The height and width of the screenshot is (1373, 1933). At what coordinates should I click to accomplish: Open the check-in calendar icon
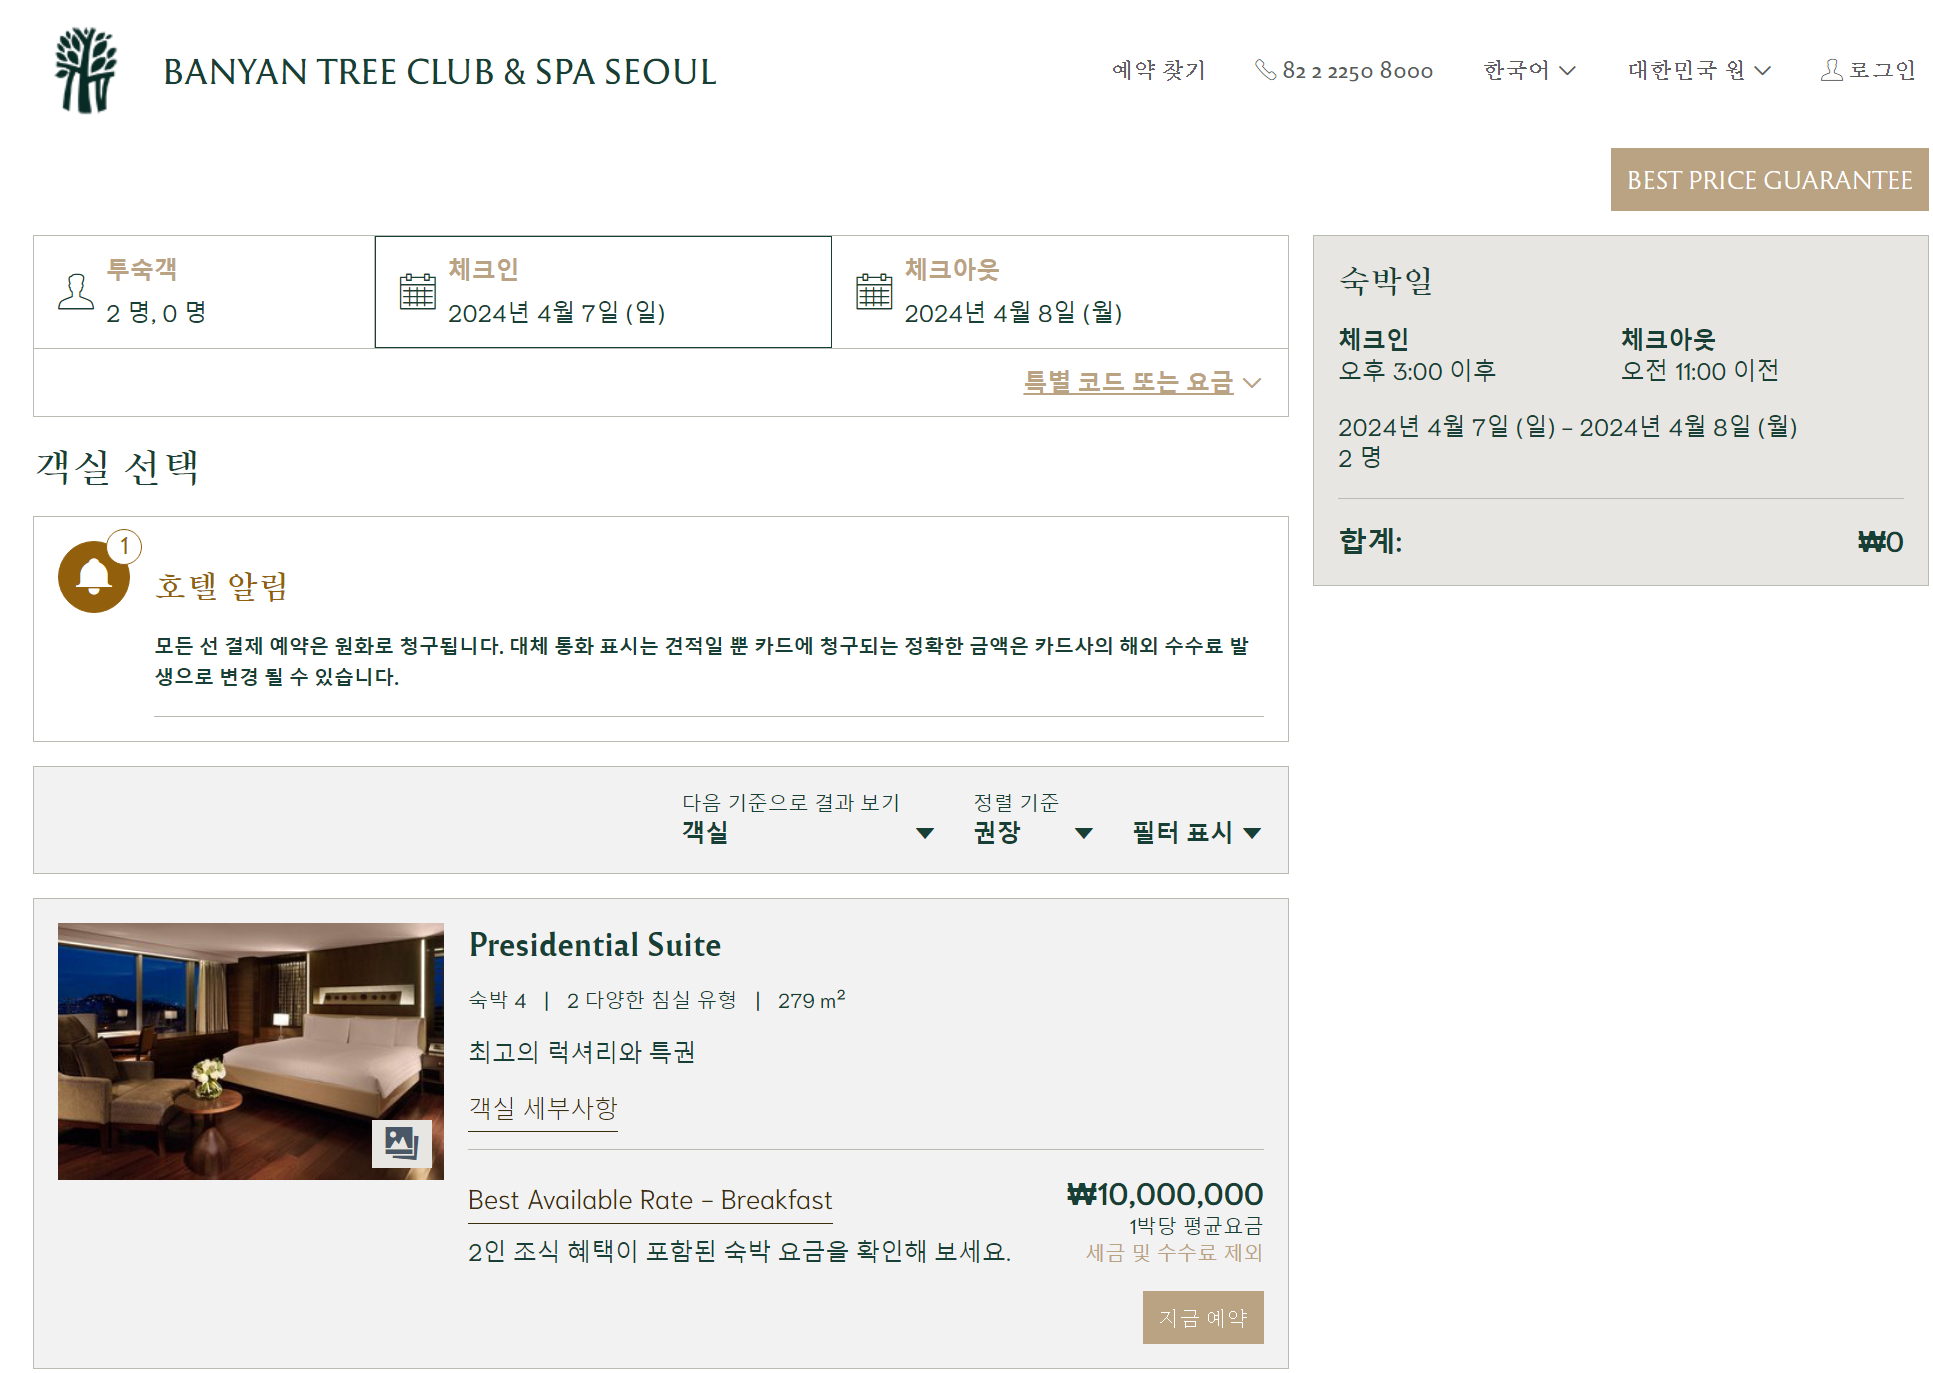[x=418, y=291]
